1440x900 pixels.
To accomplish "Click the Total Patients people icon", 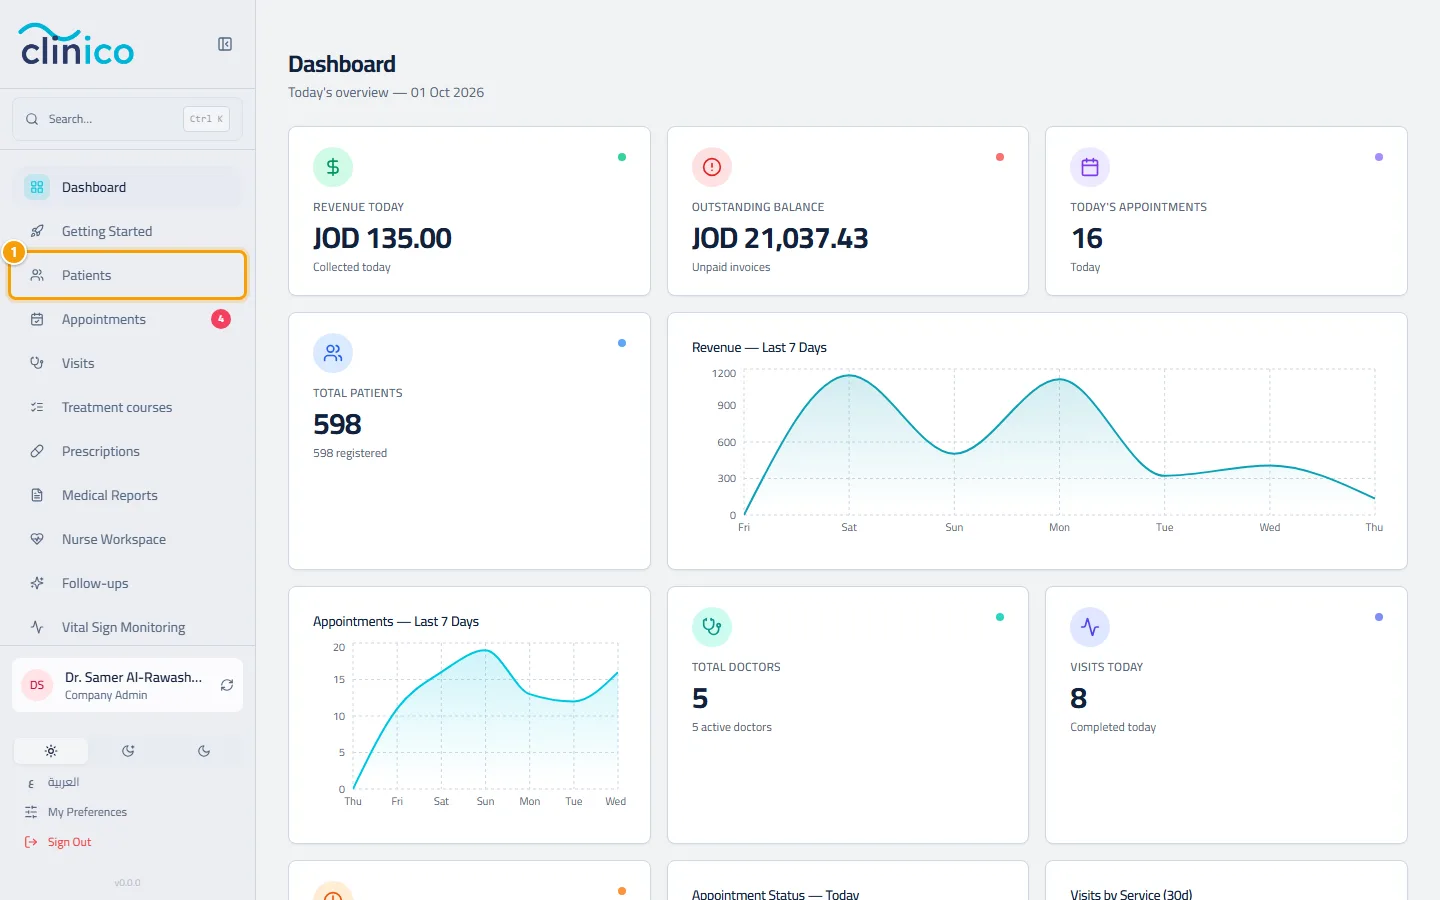I will 333,353.
